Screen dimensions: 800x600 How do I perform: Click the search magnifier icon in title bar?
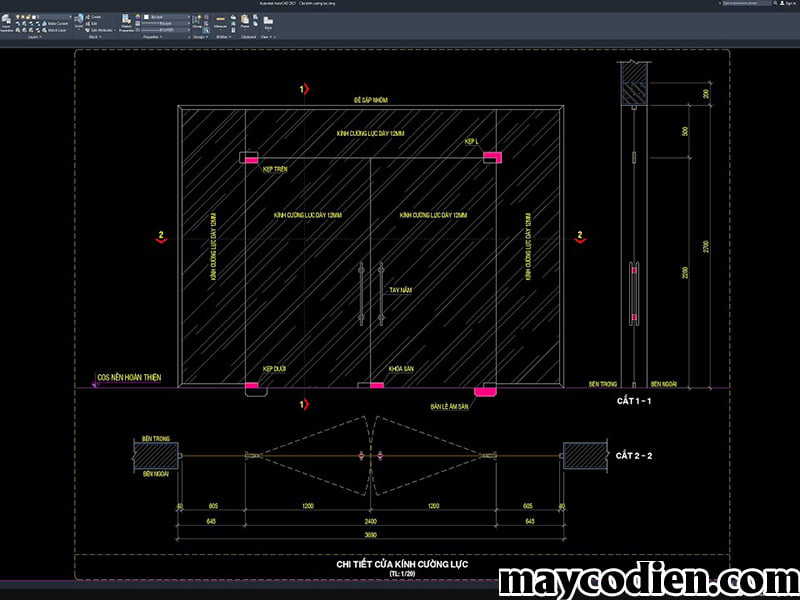[776, 3]
